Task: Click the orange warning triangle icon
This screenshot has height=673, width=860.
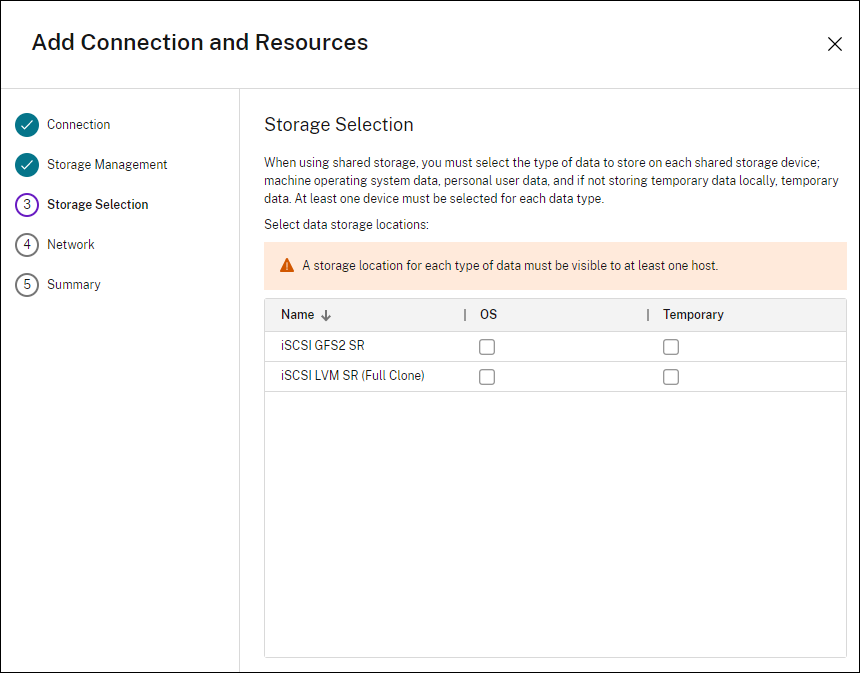Action: [287, 266]
